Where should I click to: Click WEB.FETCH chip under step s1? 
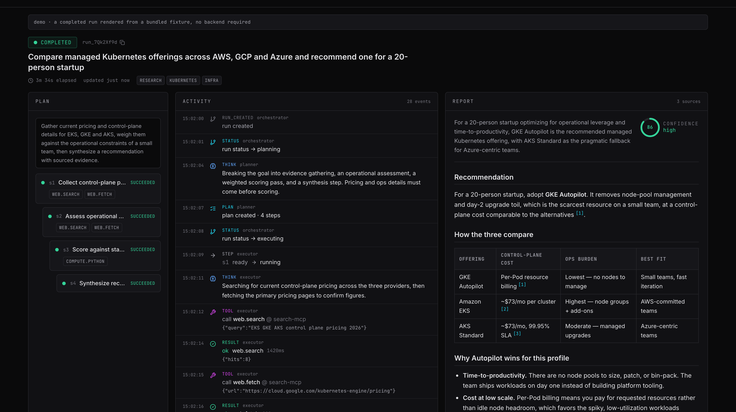[x=100, y=194]
